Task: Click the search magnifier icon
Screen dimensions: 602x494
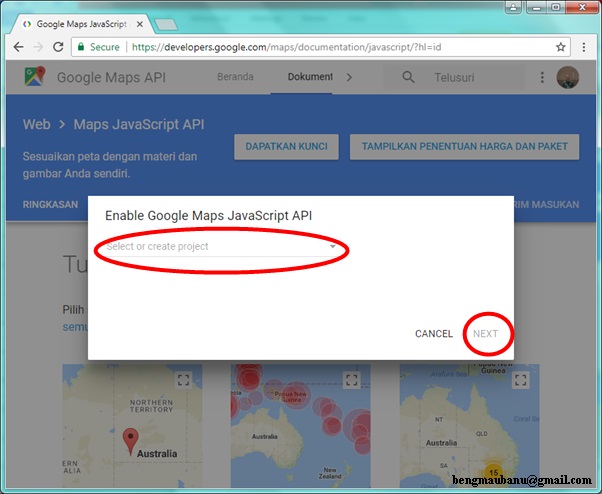Action: coord(408,77)
